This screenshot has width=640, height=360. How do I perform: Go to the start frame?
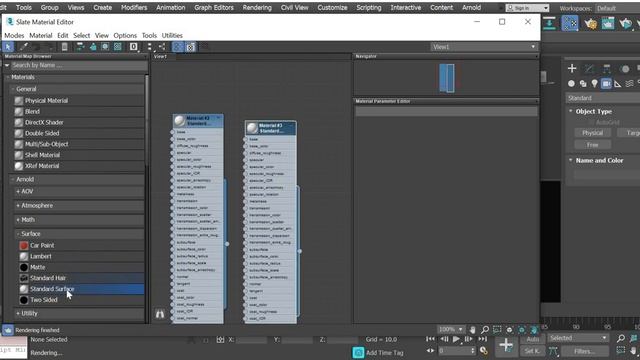point(430,339)
